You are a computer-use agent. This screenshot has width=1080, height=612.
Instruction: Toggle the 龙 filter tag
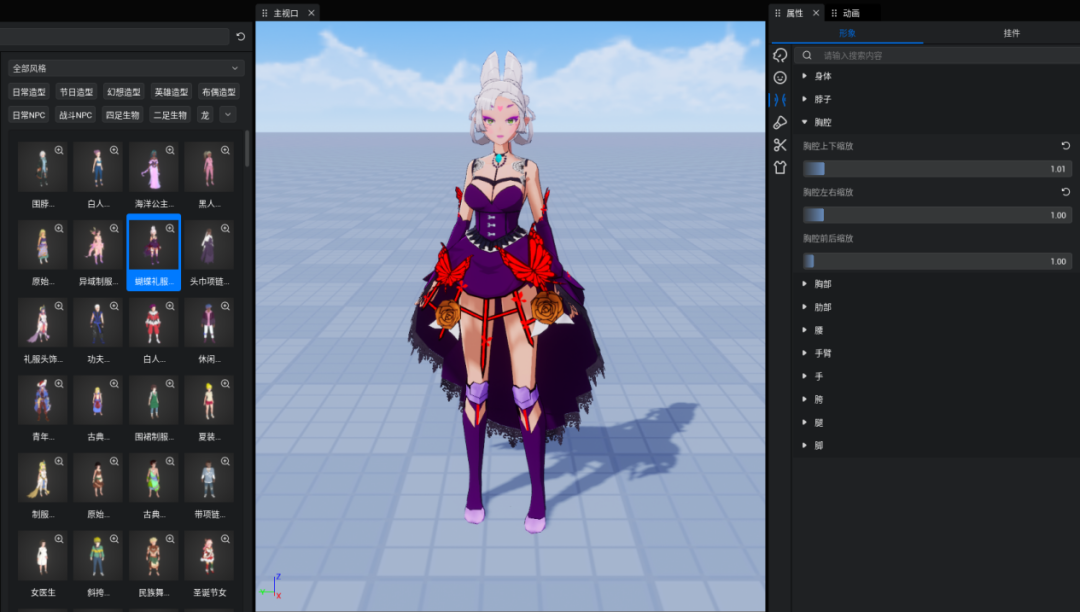coord(205,115)
